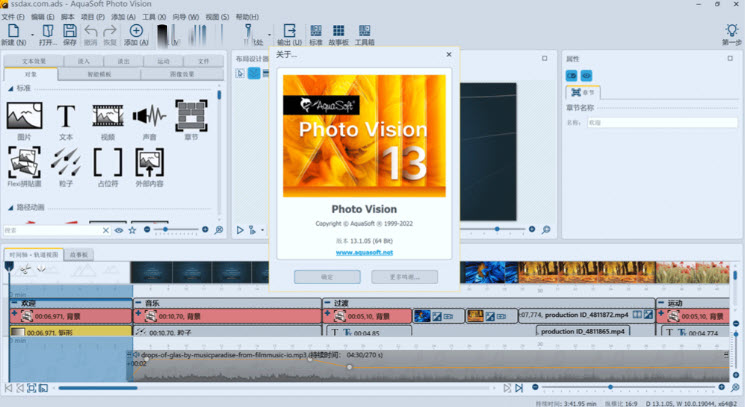This screenshot has height=407, width=745.
Task: Click the 确定 button in About dialog
Action: pyautogui.click(x=327, y=276)
